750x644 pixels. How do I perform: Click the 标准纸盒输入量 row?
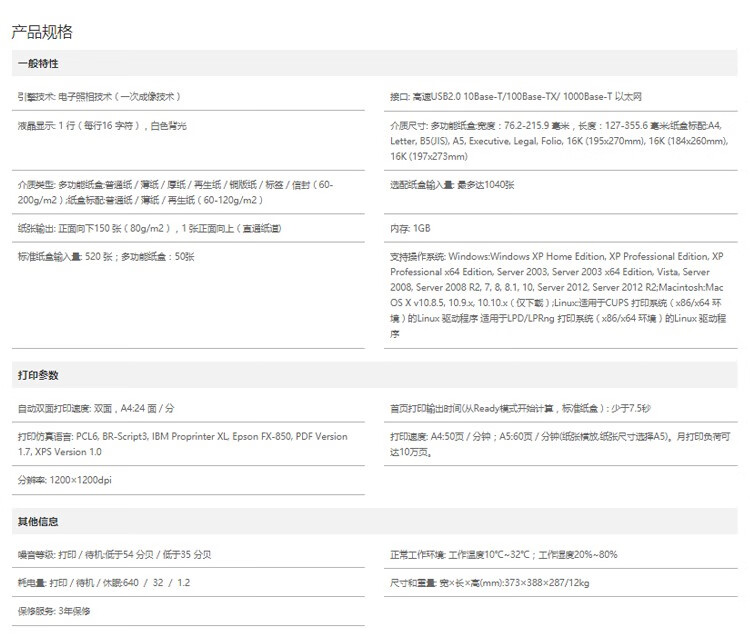[106, 257]
